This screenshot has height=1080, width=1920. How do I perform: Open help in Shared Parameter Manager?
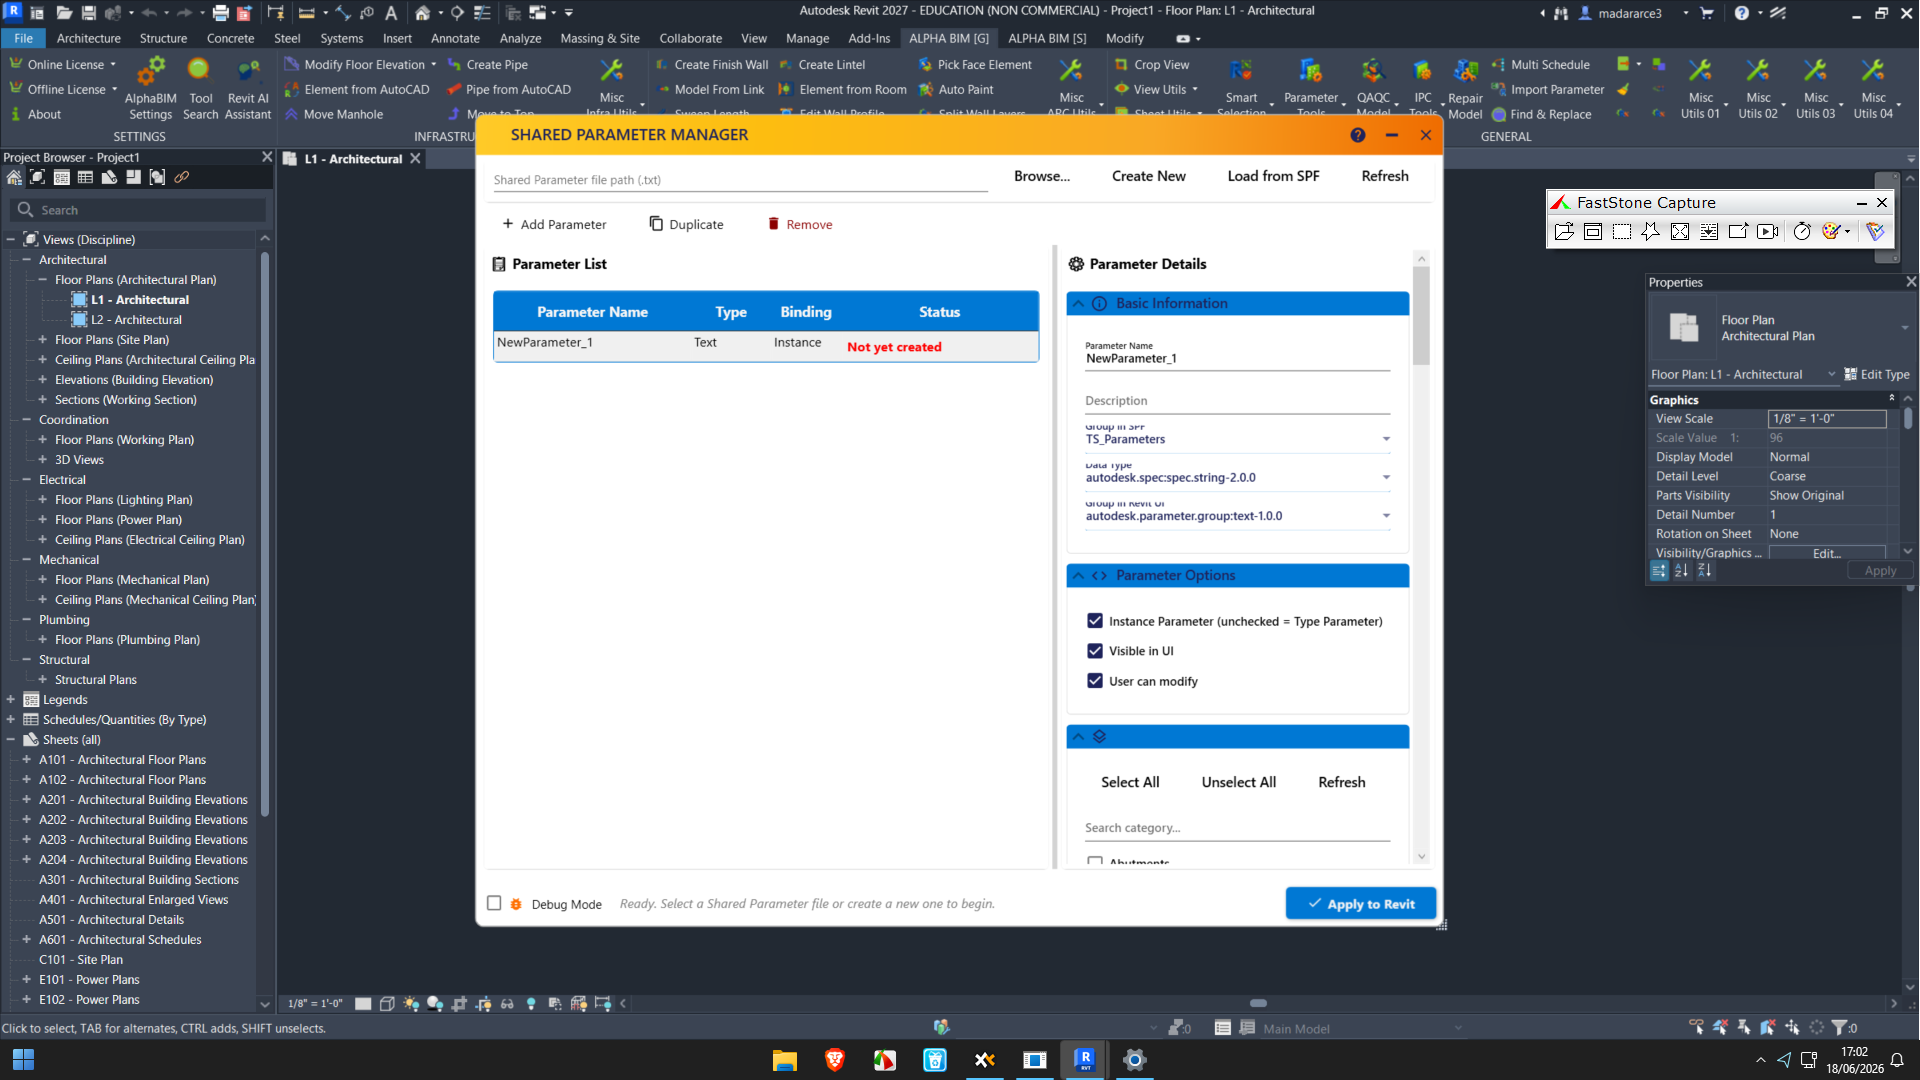[1357, 135]
